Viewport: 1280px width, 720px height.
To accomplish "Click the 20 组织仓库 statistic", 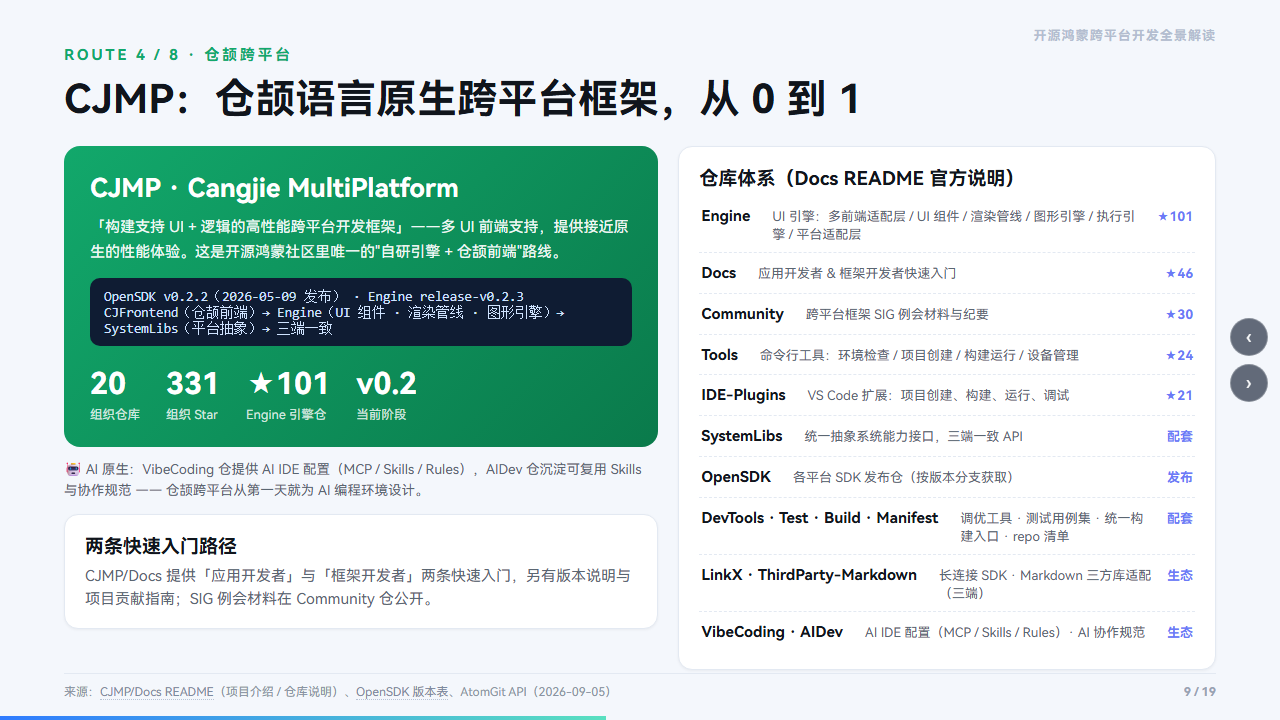I will tap(115, 395).
